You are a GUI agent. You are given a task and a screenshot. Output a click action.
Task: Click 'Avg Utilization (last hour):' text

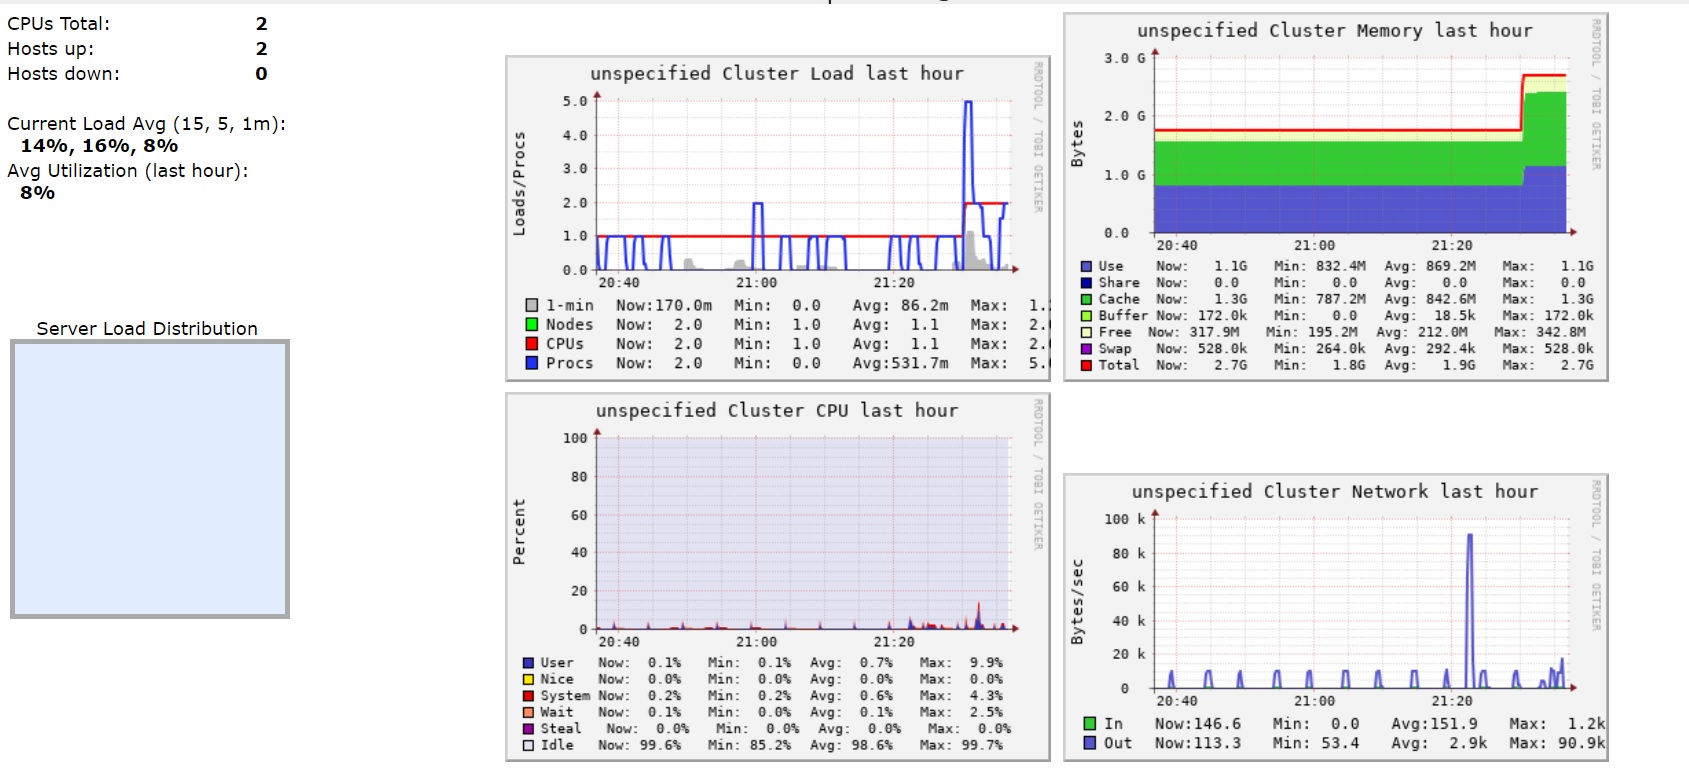128,171
